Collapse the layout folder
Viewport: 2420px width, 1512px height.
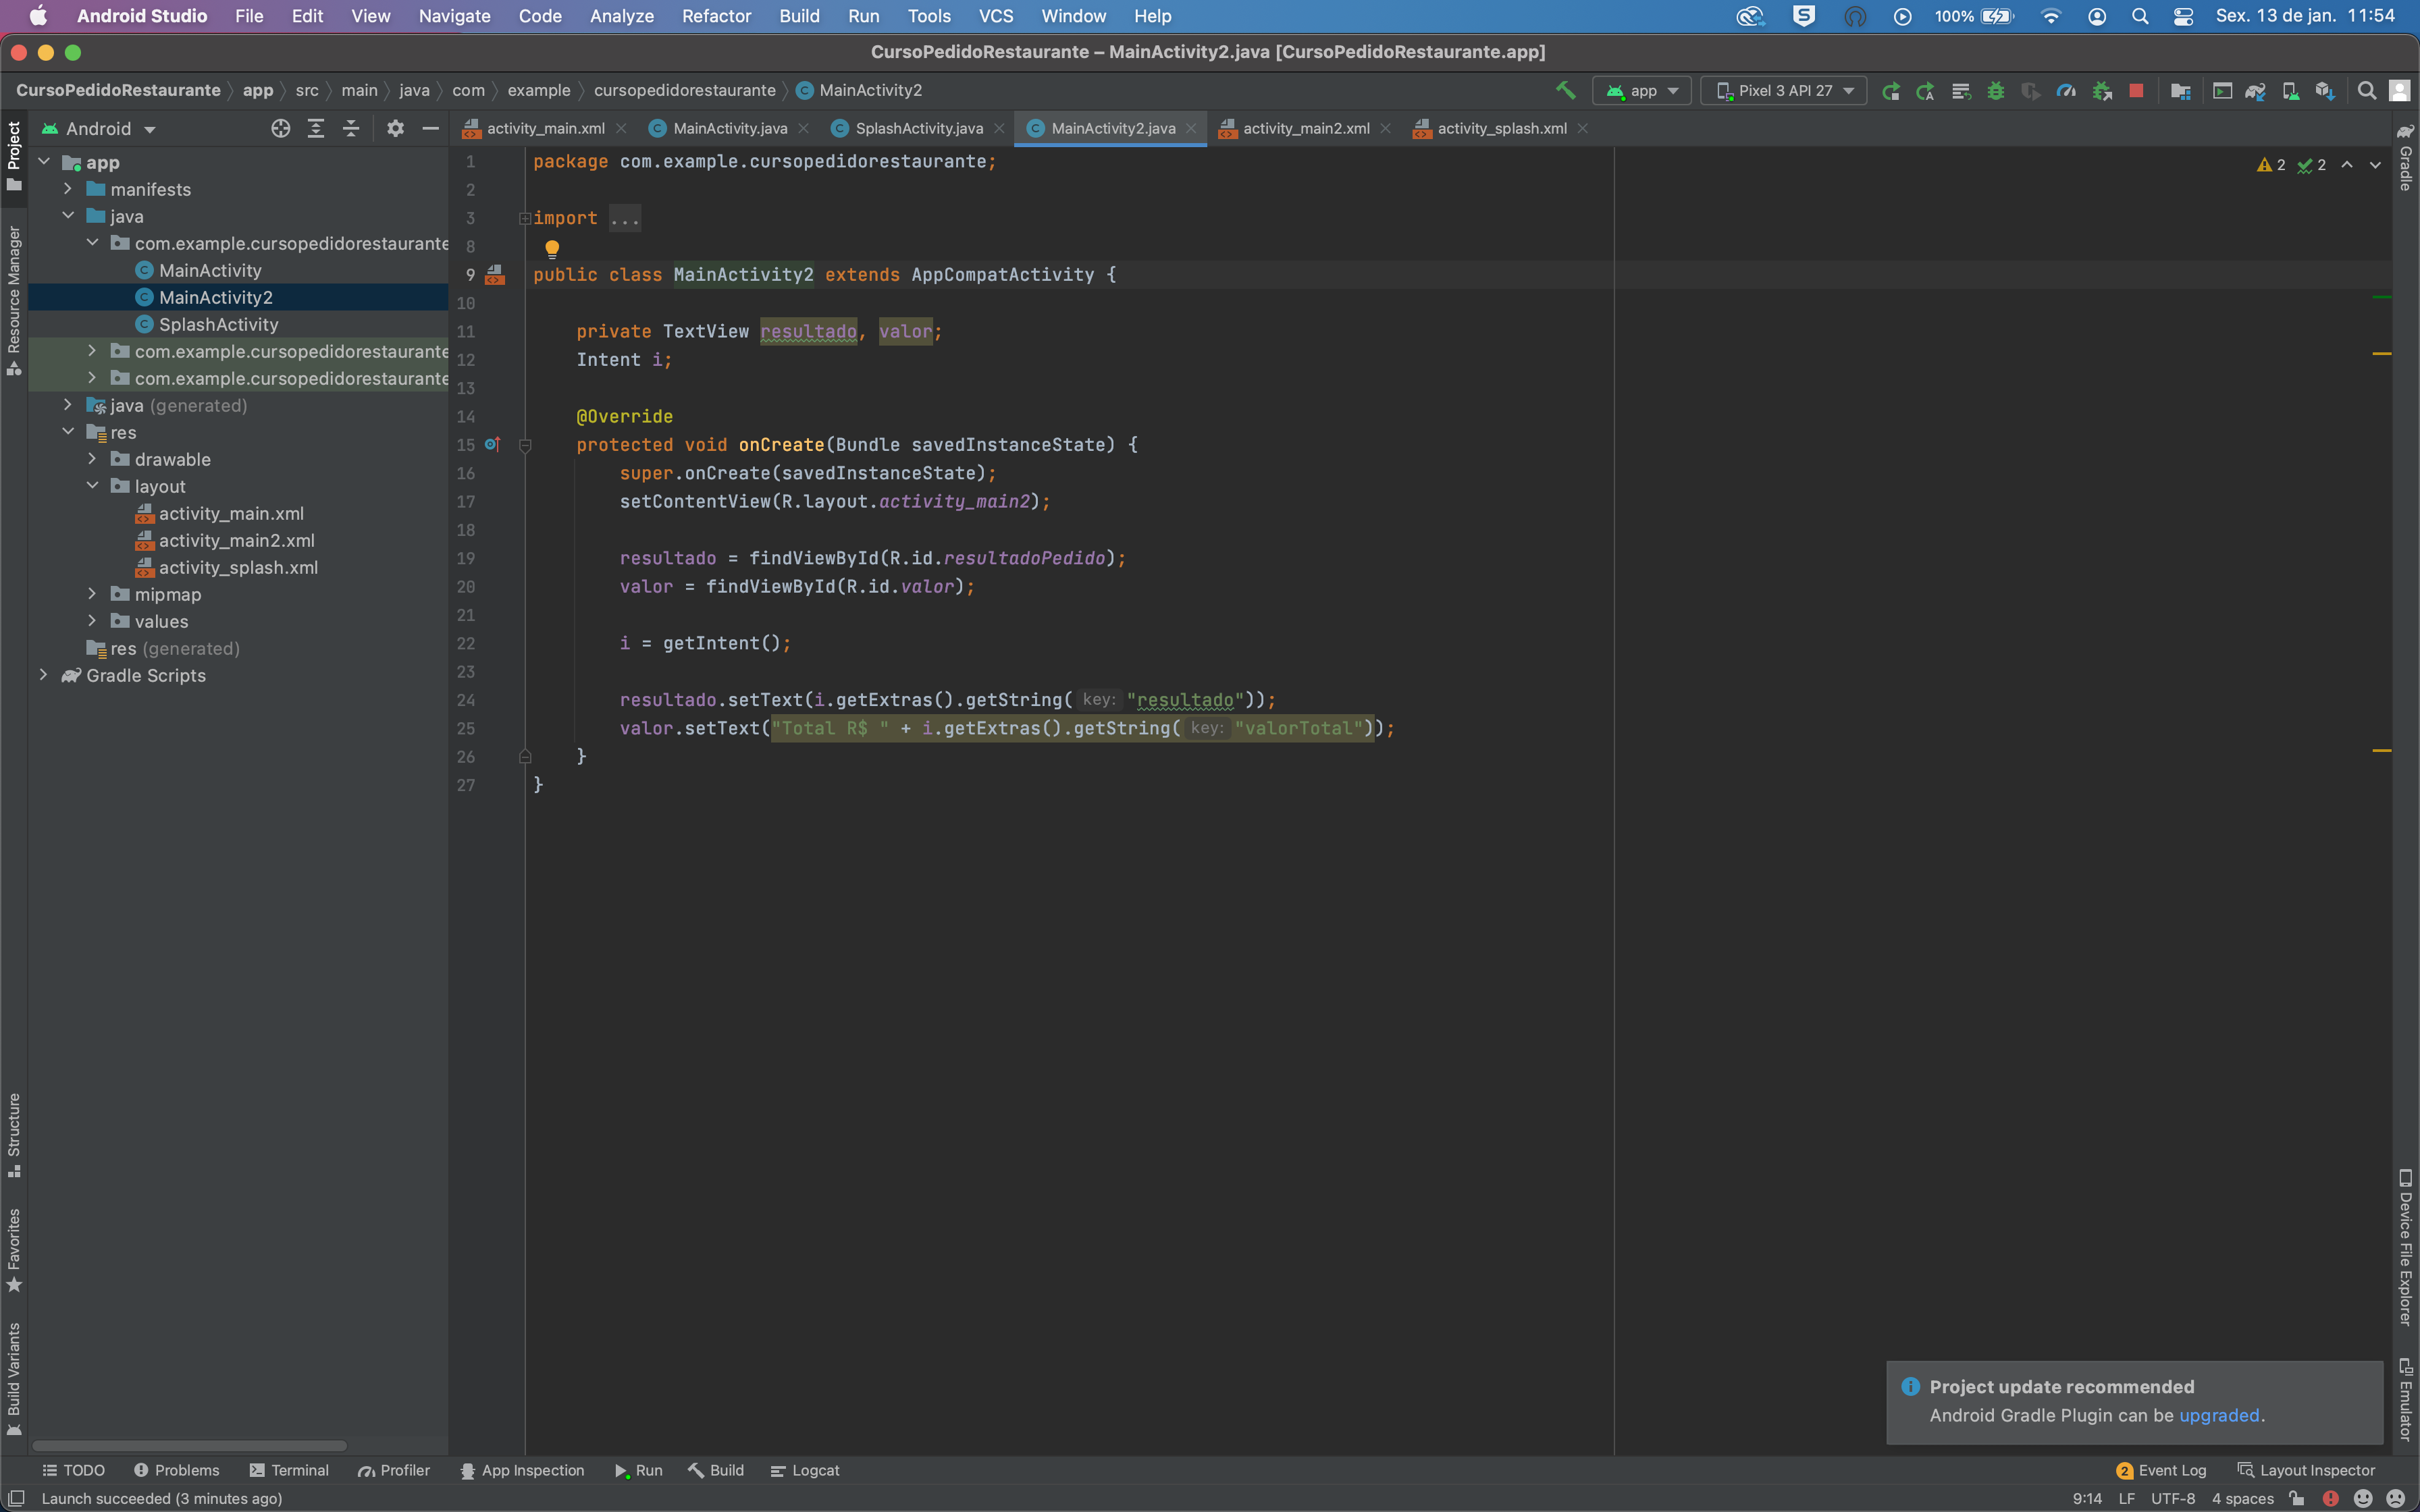[93, 486]
